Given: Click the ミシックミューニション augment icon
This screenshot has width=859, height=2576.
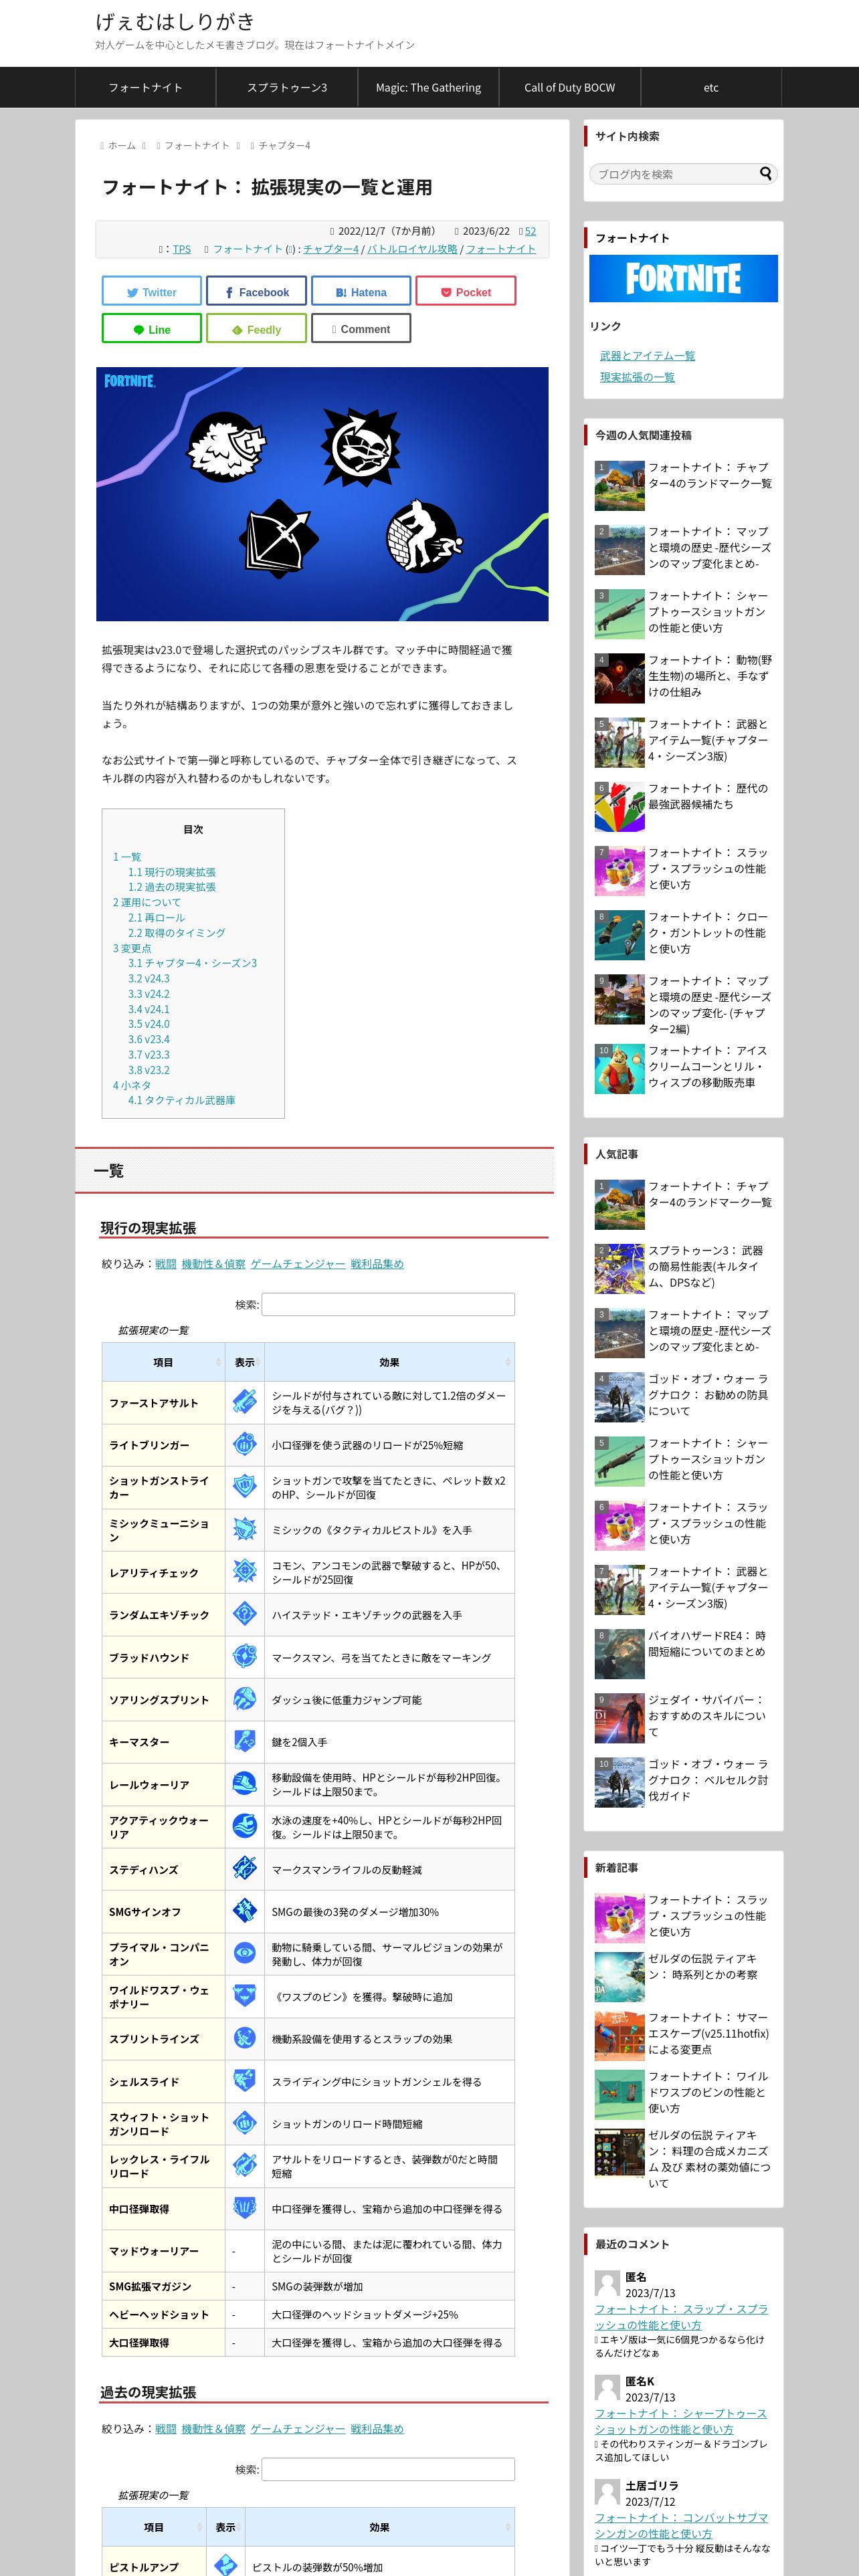Looking at the screenshot, I should [244, 1529].
